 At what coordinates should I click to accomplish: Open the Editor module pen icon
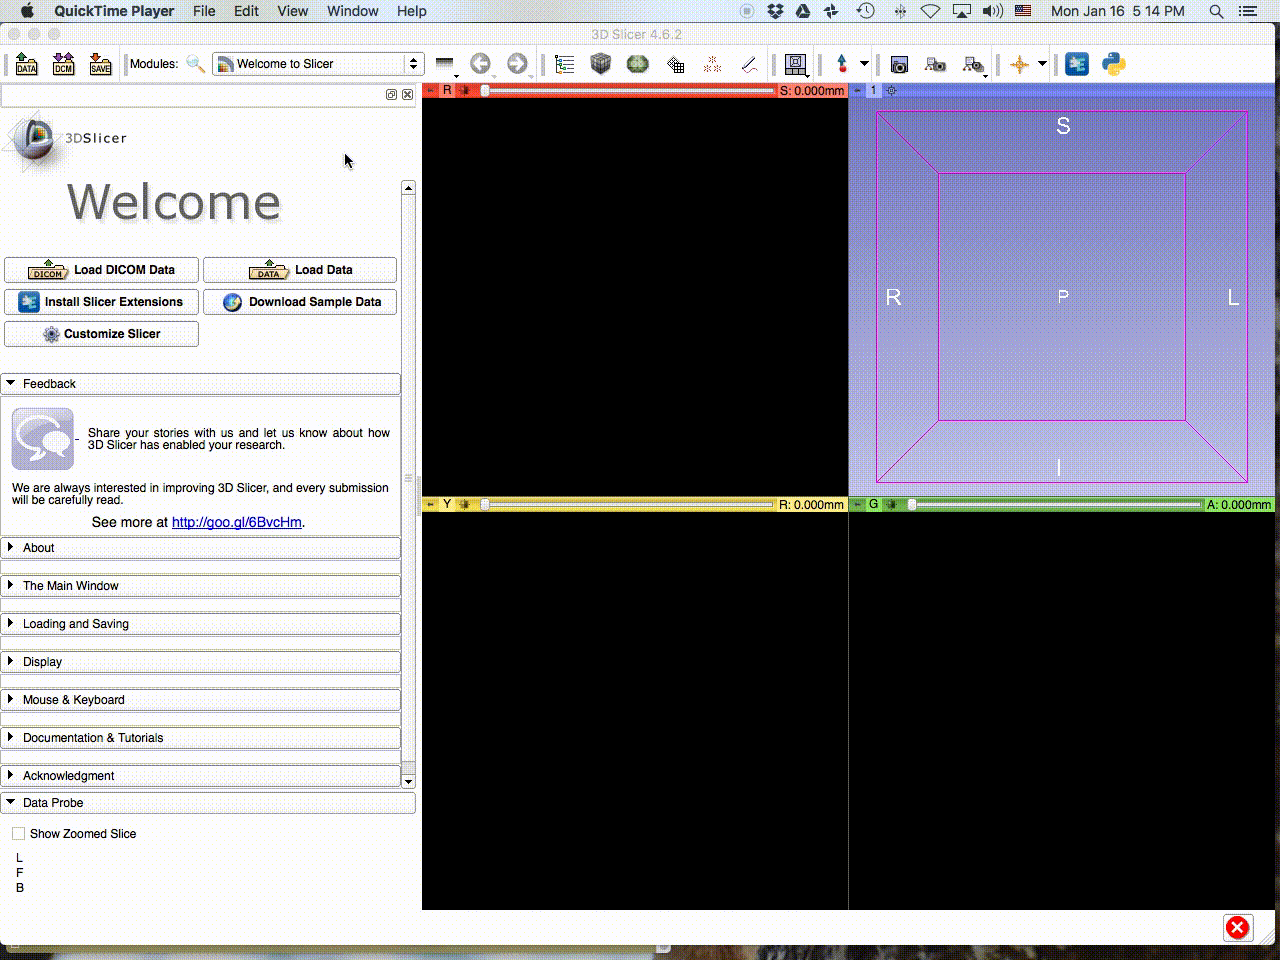pos(749,64)
